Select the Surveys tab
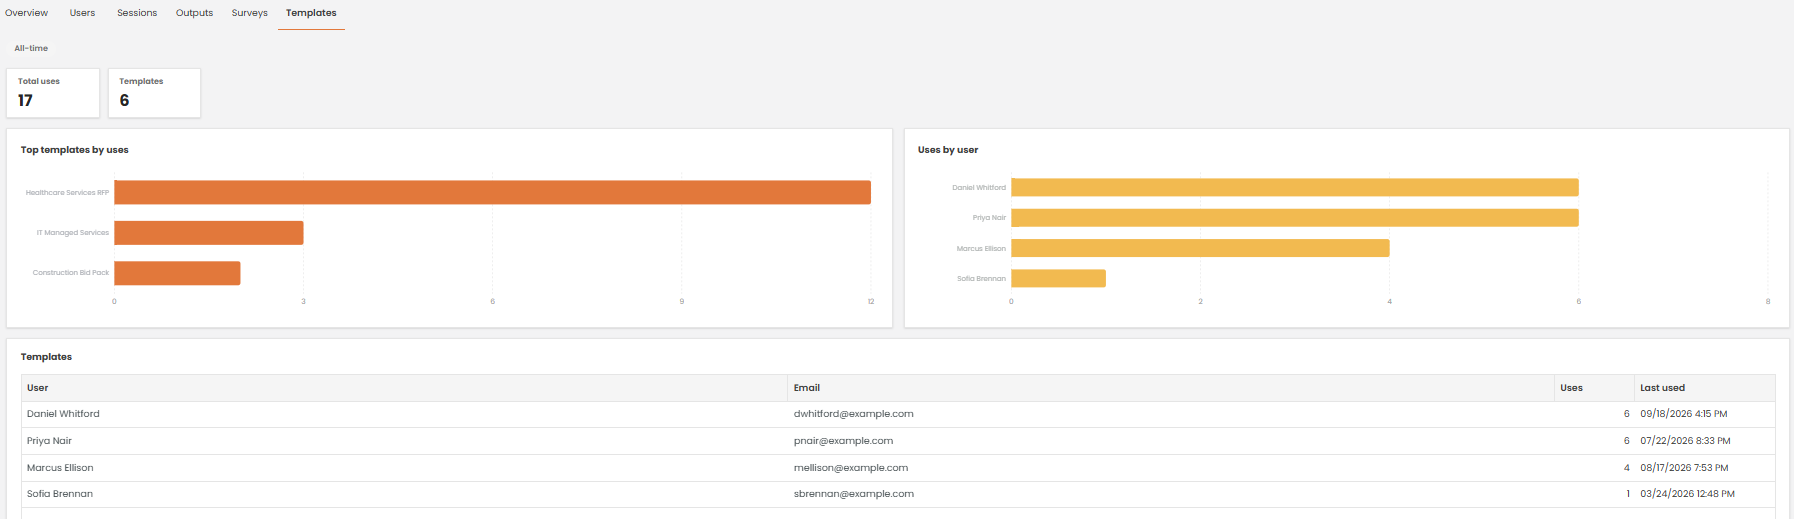The width and height of the screenshot is (1794, 519). tap(249, 13)
